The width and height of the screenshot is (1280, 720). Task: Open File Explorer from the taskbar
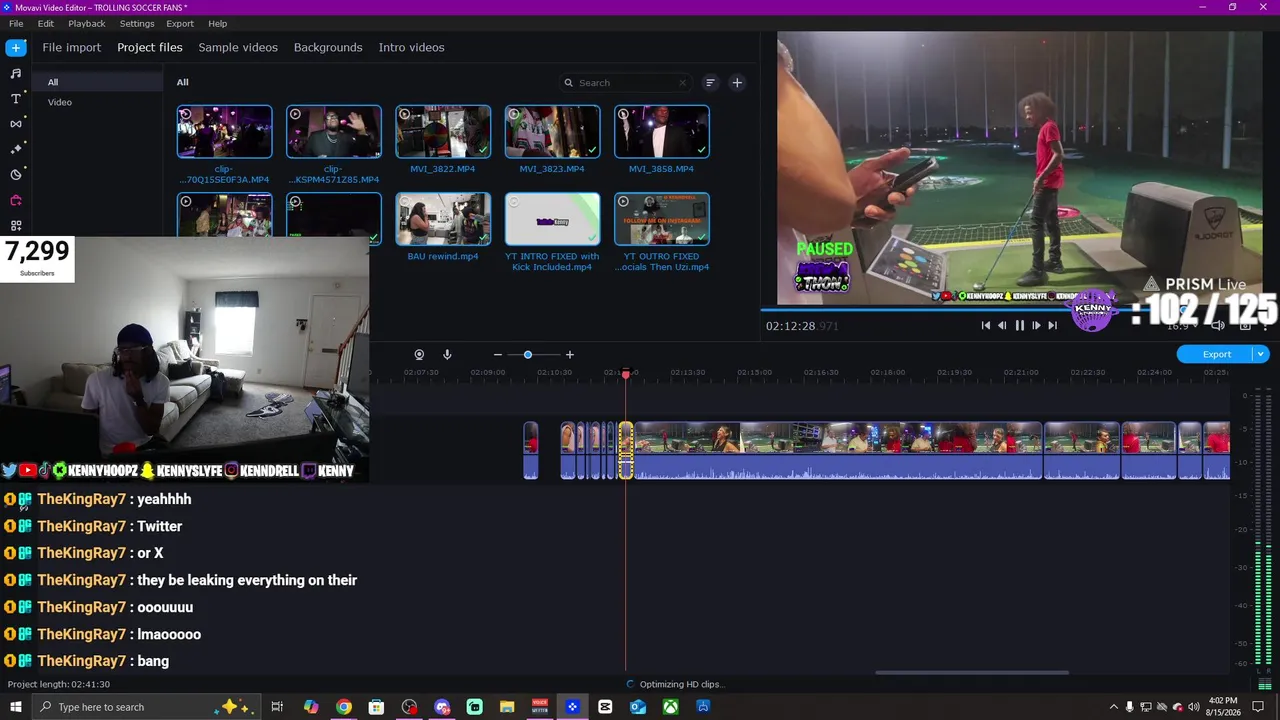[507, 707]
